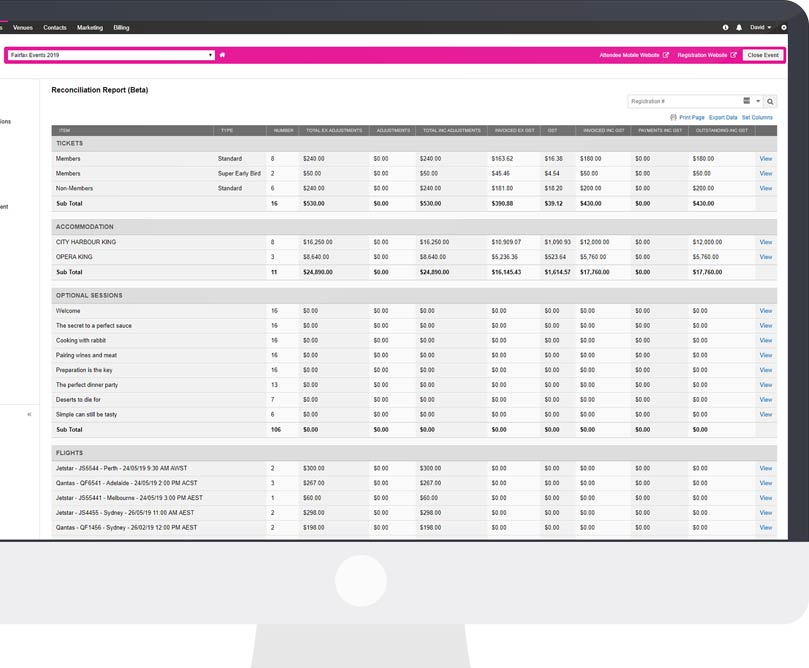Click the Print Page printer icon
This screenshot has height=668, width=809.
[674, 117]
